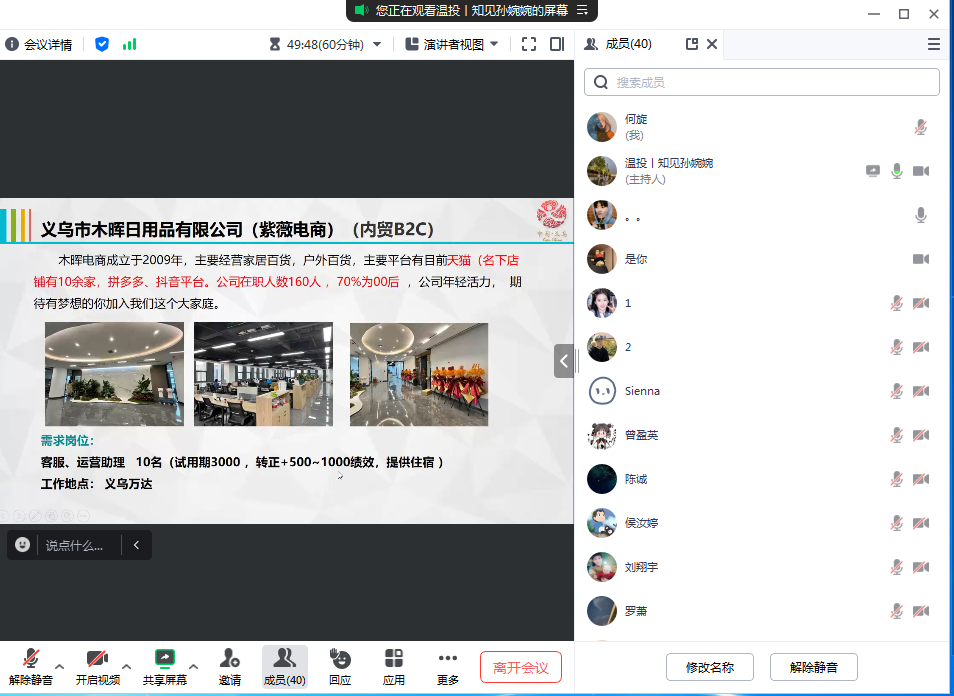This screenshot has height=696, width=954.
Task: Pop out the members panel
Action: point(691,44)
